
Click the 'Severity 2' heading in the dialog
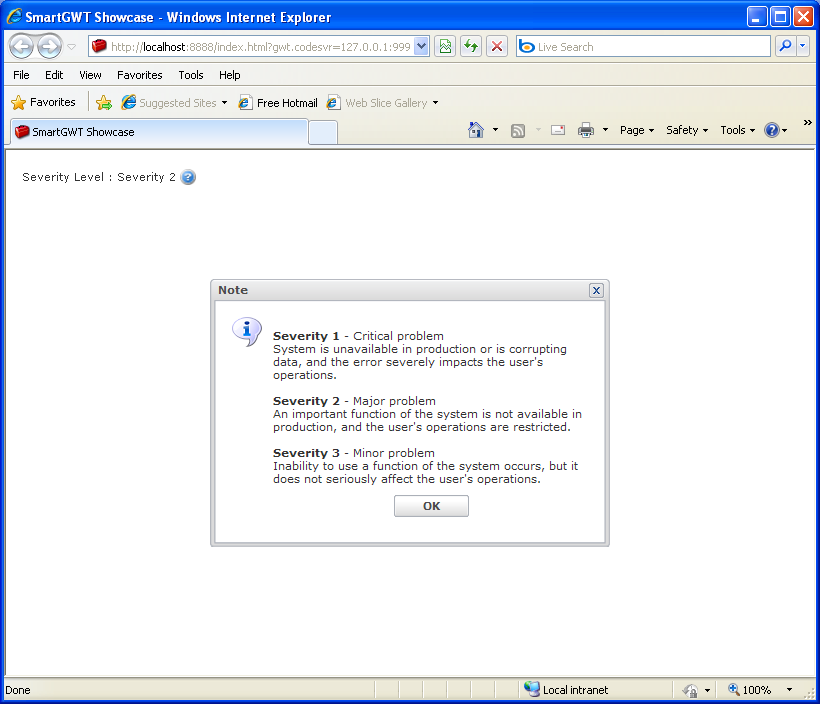point(306,401)
